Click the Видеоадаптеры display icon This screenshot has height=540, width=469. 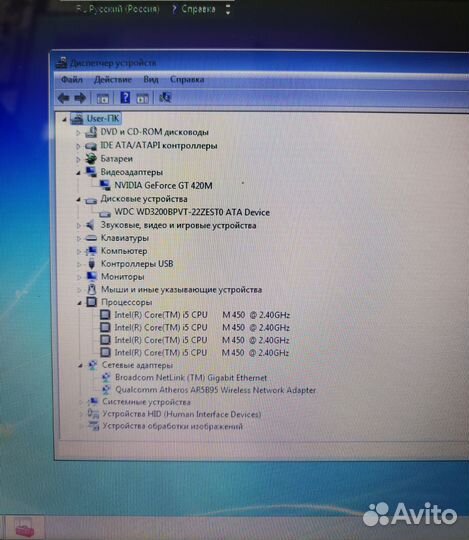(91, 172)
